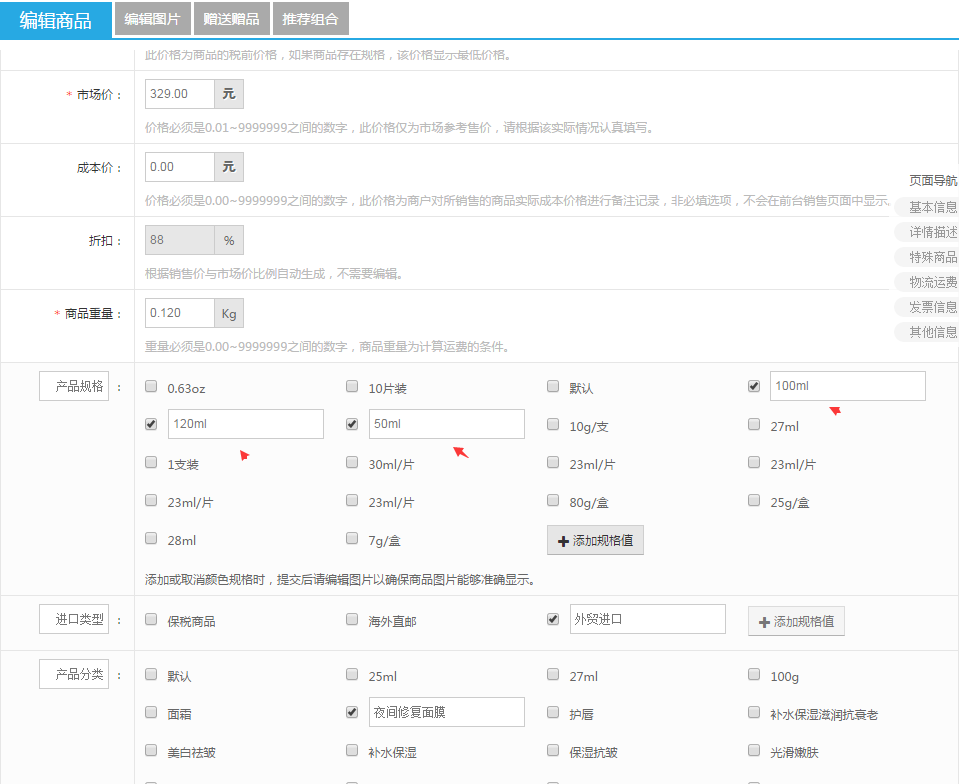Image resolution: width=959 pixels, height=784 pixels.
Task: Check the 7g/盒 spec checkbox
Action: point(352,538)
